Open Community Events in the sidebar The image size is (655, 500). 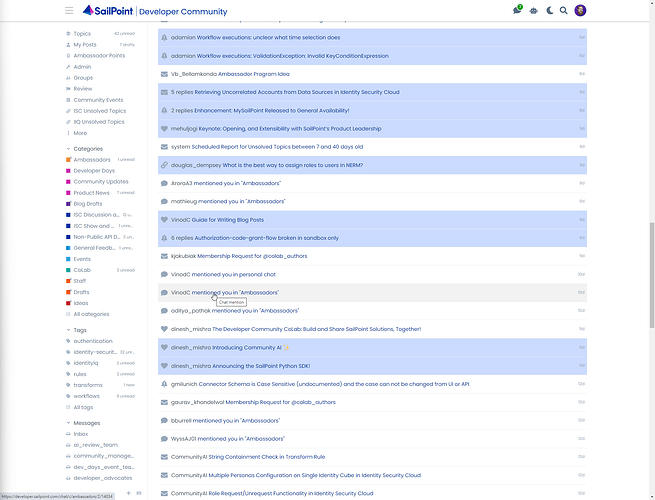click(100, 100)
